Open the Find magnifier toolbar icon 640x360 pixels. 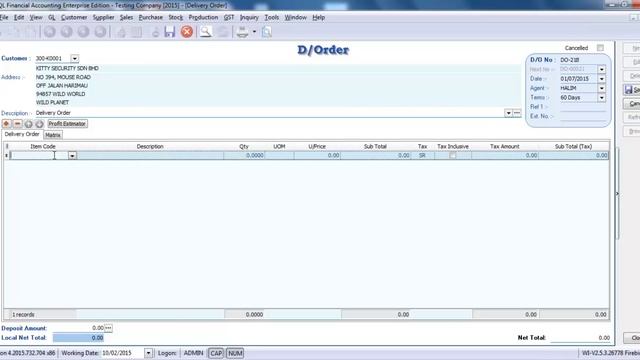pos(206,32)
